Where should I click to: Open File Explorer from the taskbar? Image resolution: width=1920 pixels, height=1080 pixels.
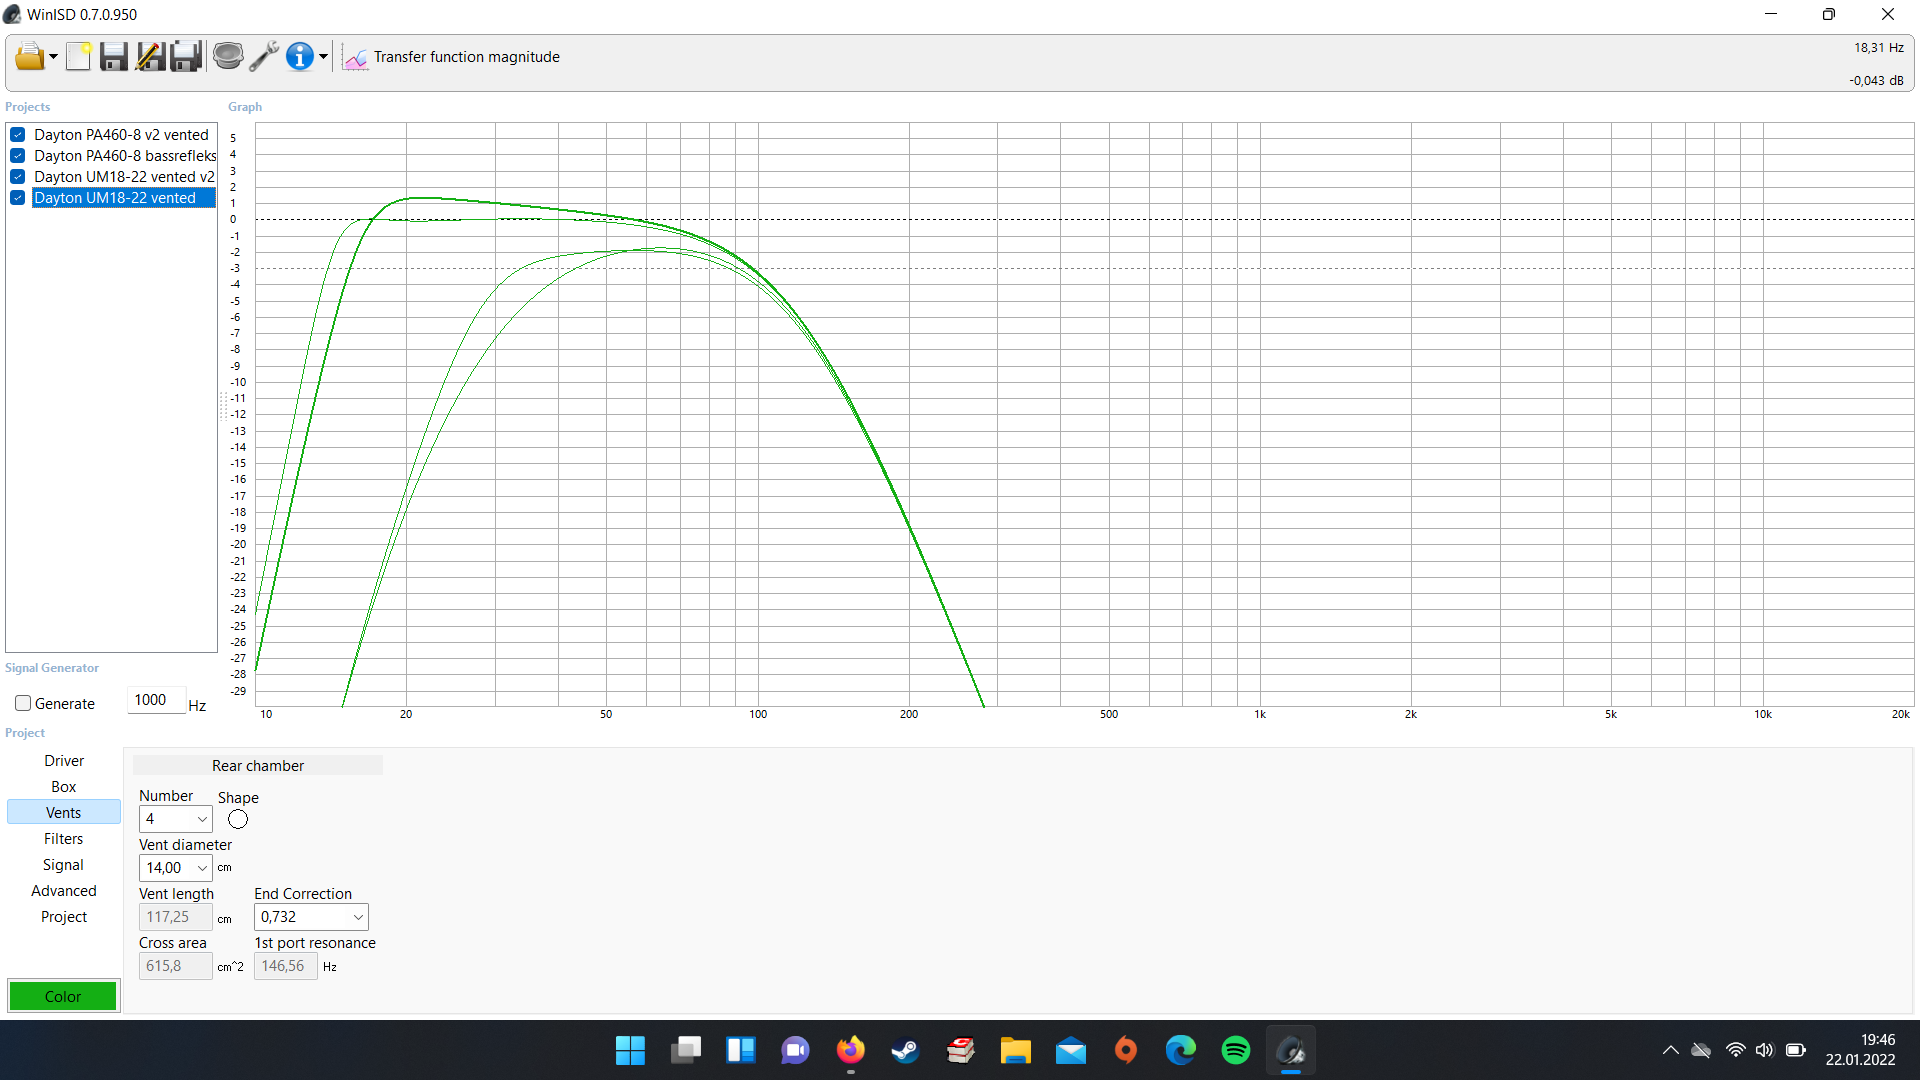click(x=1015, y=1050)
